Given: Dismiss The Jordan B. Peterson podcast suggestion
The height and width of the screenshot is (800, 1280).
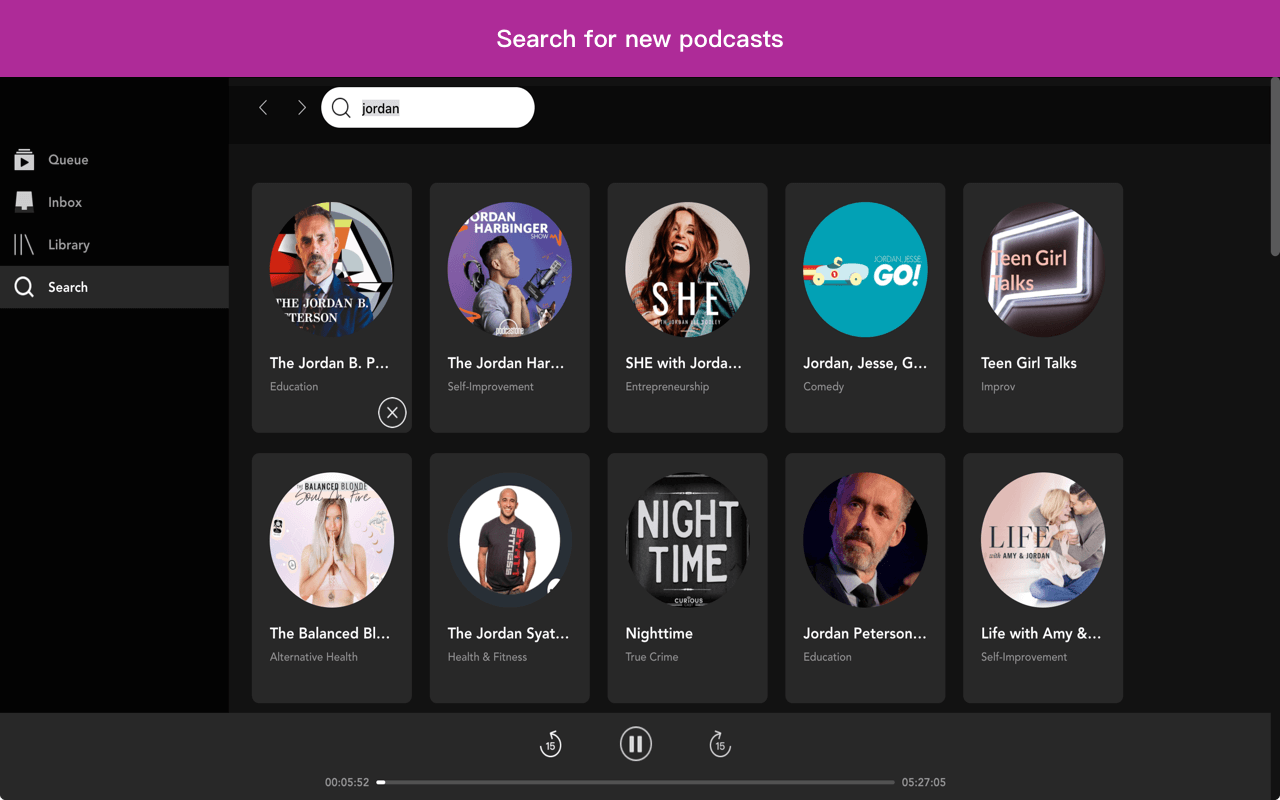Looking at the screenshot, I should [392, 412].
